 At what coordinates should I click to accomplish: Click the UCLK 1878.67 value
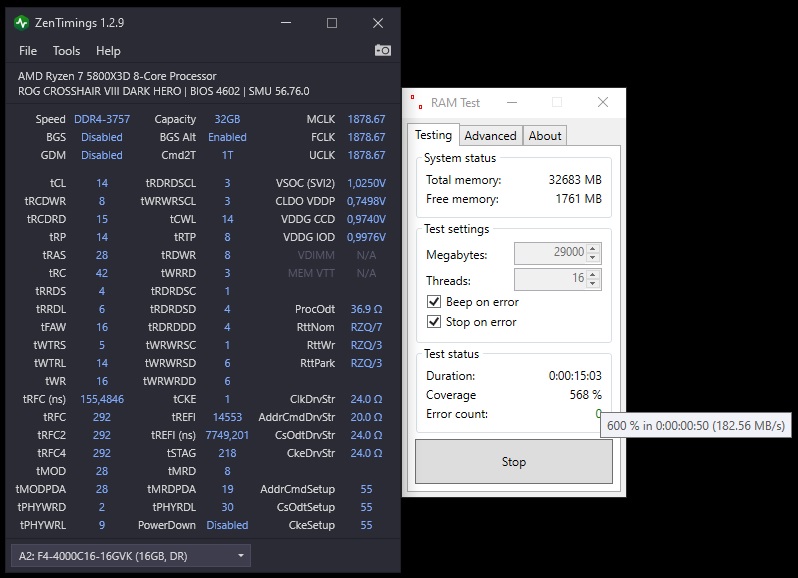point(366,155)
